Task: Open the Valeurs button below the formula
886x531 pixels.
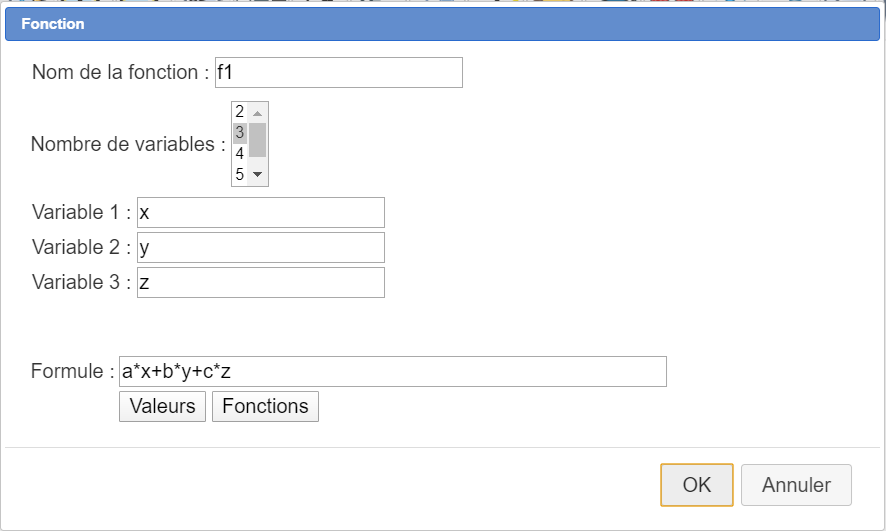Action: click(162, 406)
